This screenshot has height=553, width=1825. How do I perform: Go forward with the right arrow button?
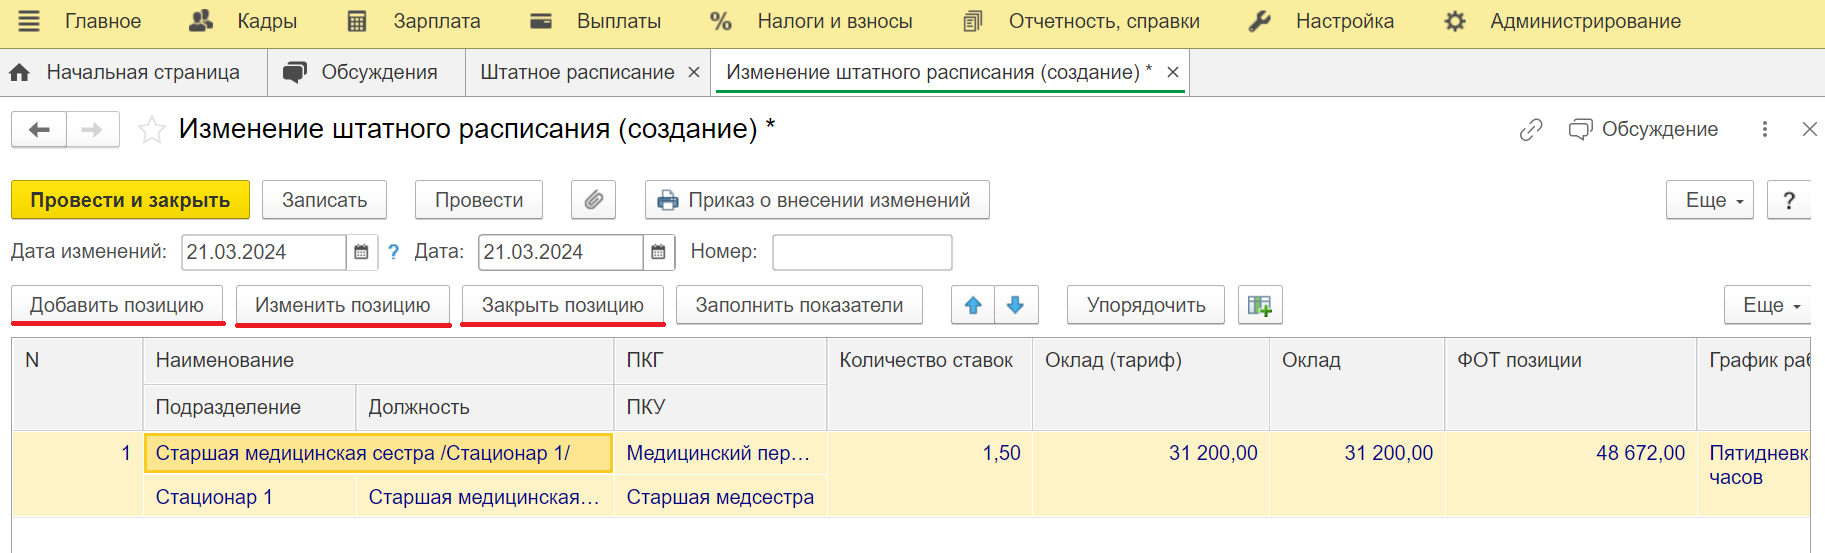(93, 130)
